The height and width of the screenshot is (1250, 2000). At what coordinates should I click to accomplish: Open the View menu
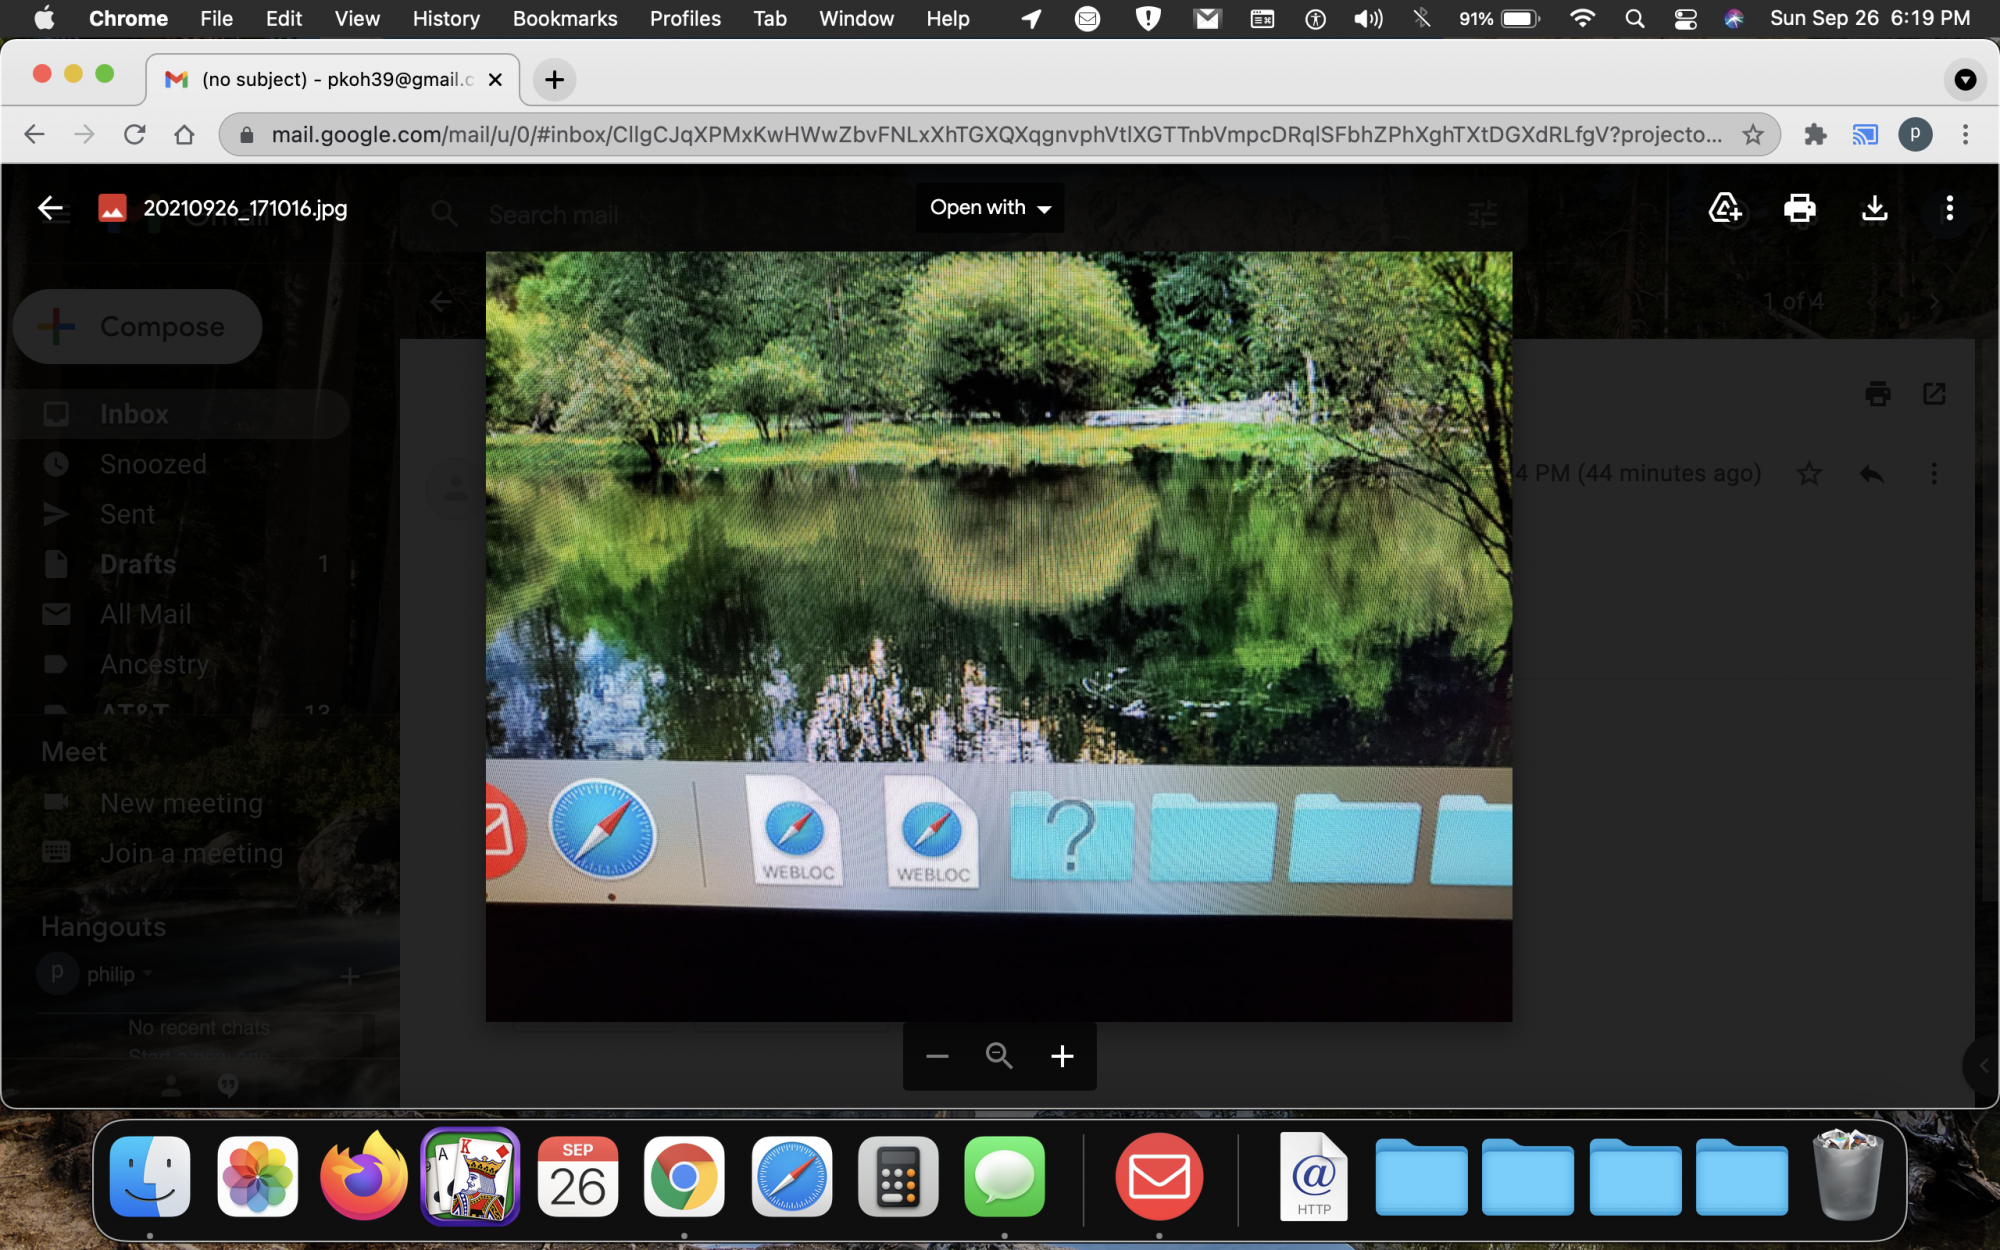(357, 18)
